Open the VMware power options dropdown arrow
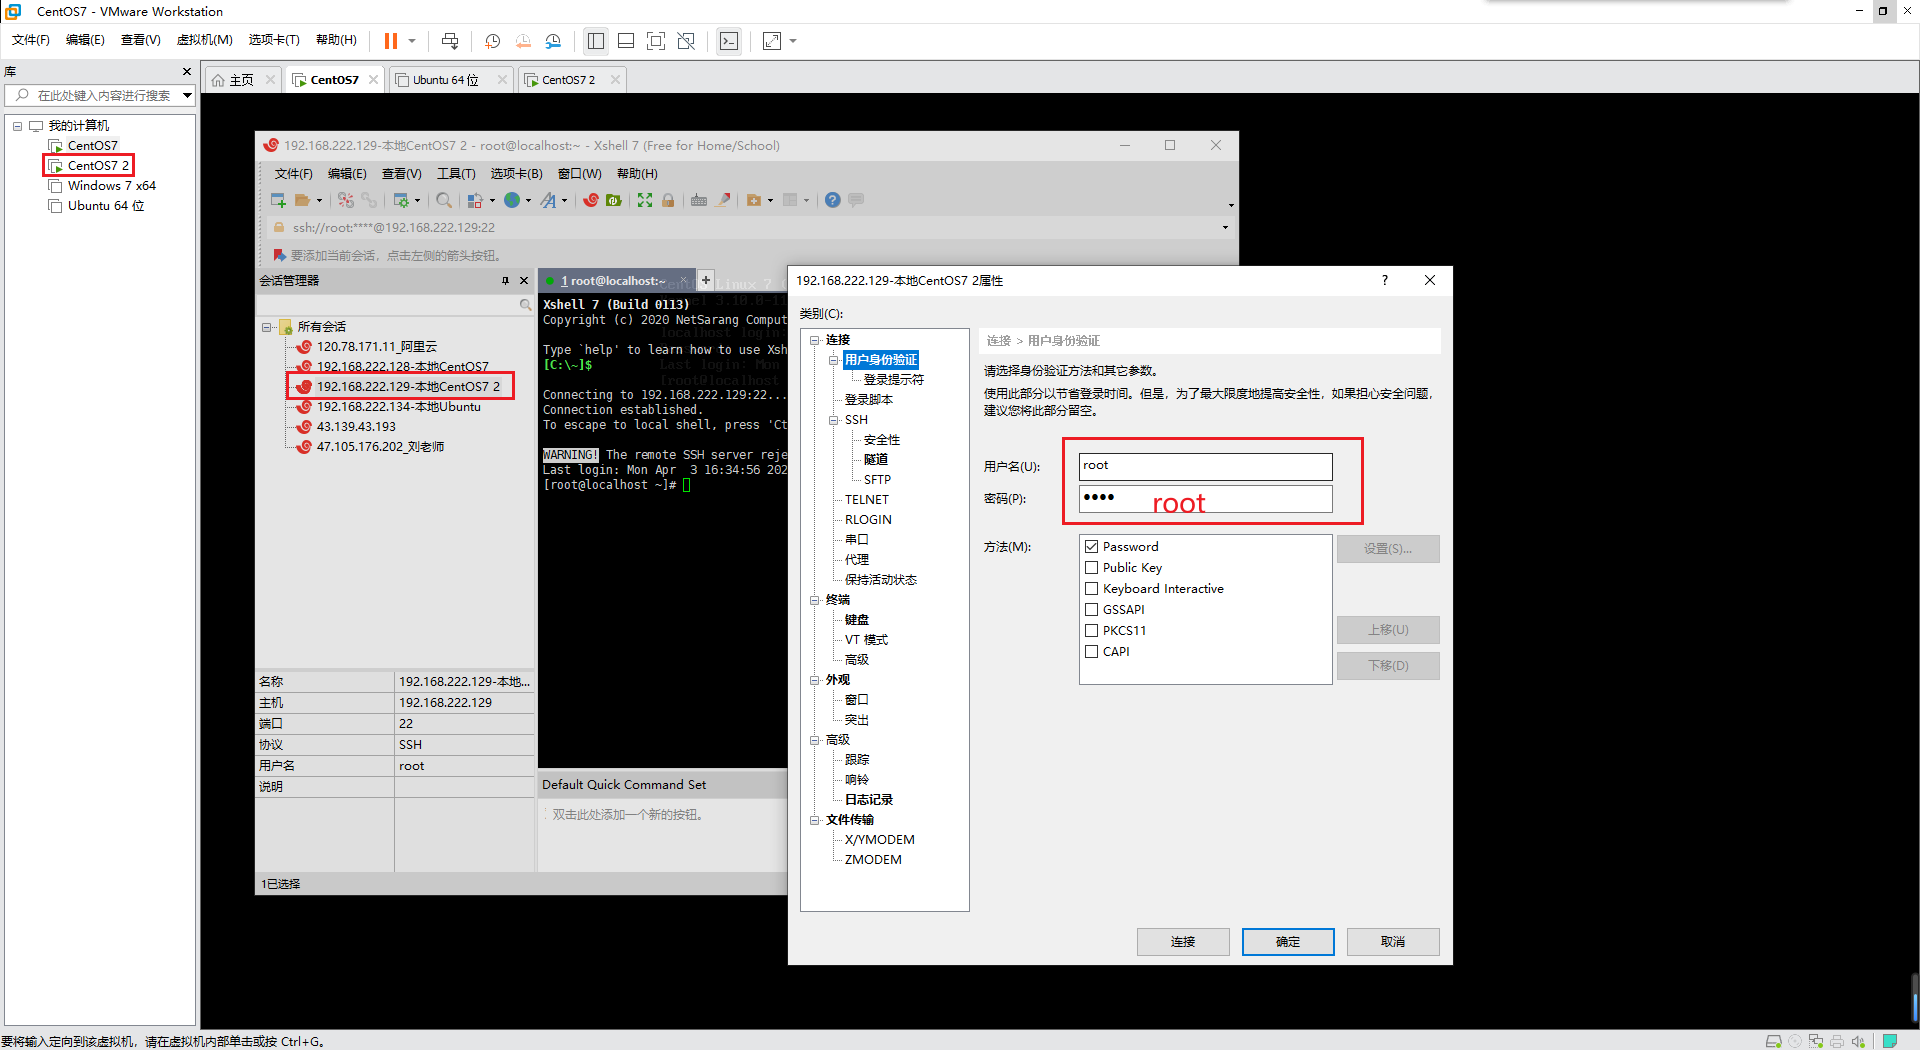Screen dimensions: 1920x1050 coord(412,41)
